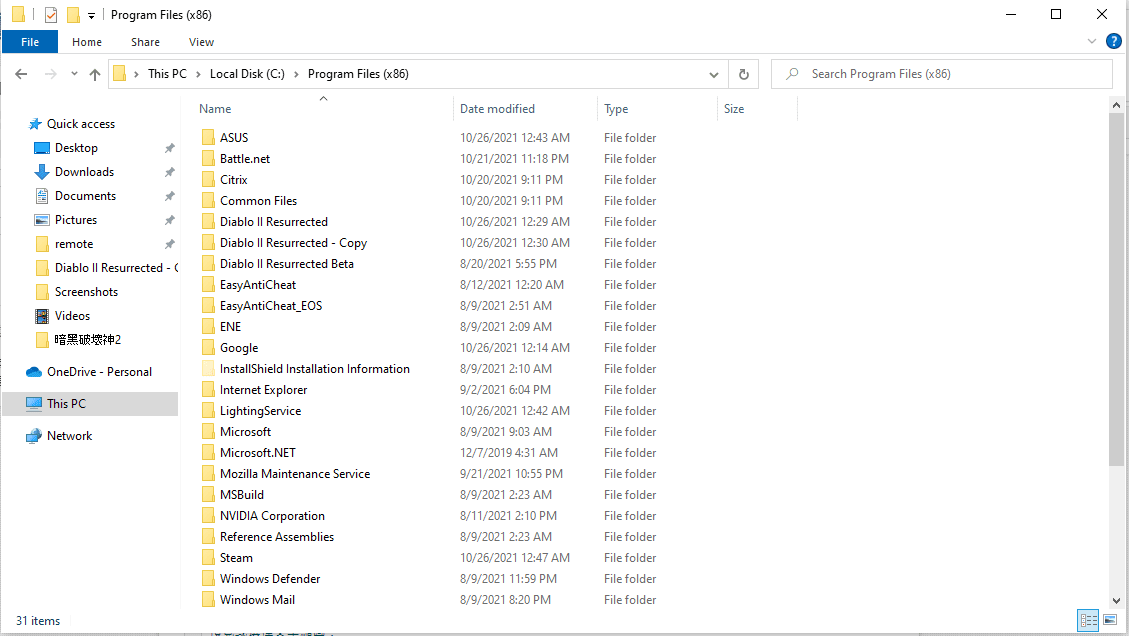Select the Mozilla Maintenance Service folder
The image size is (1129, 636).
click(295, 474)
